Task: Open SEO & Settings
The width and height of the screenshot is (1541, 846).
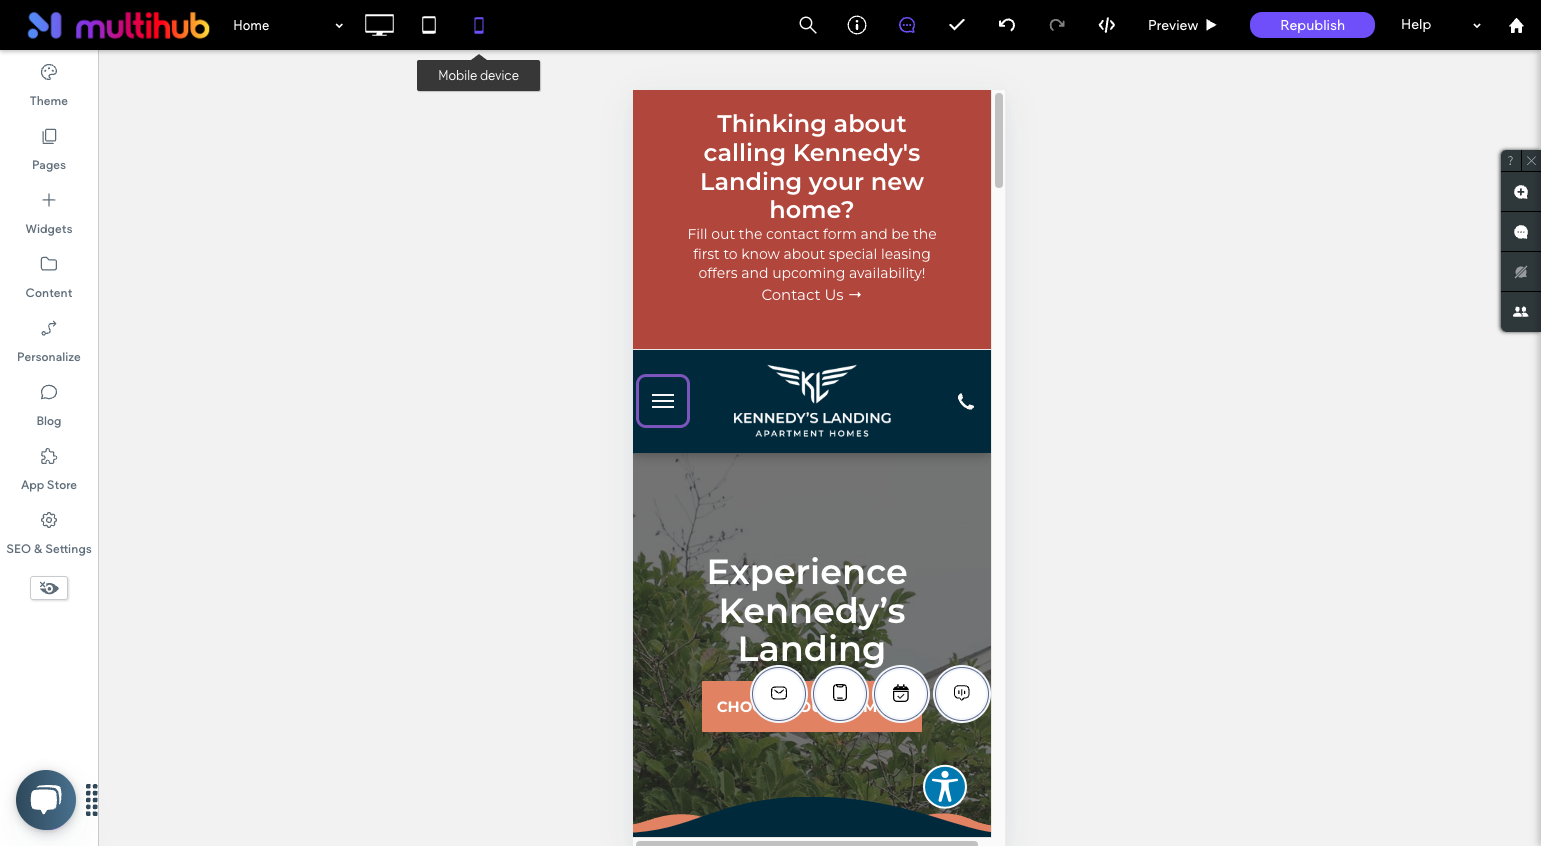Action: [49, 533]
